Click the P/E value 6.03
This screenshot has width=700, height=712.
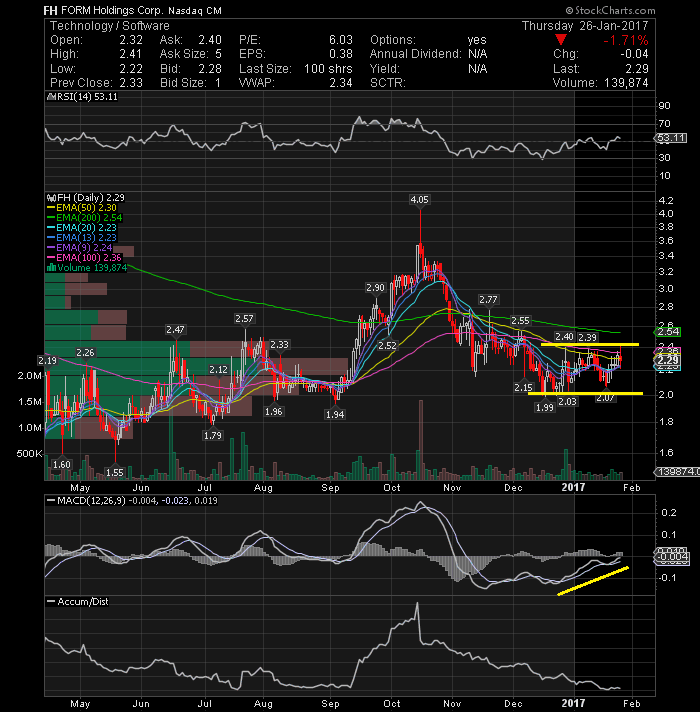coord(340,40)
